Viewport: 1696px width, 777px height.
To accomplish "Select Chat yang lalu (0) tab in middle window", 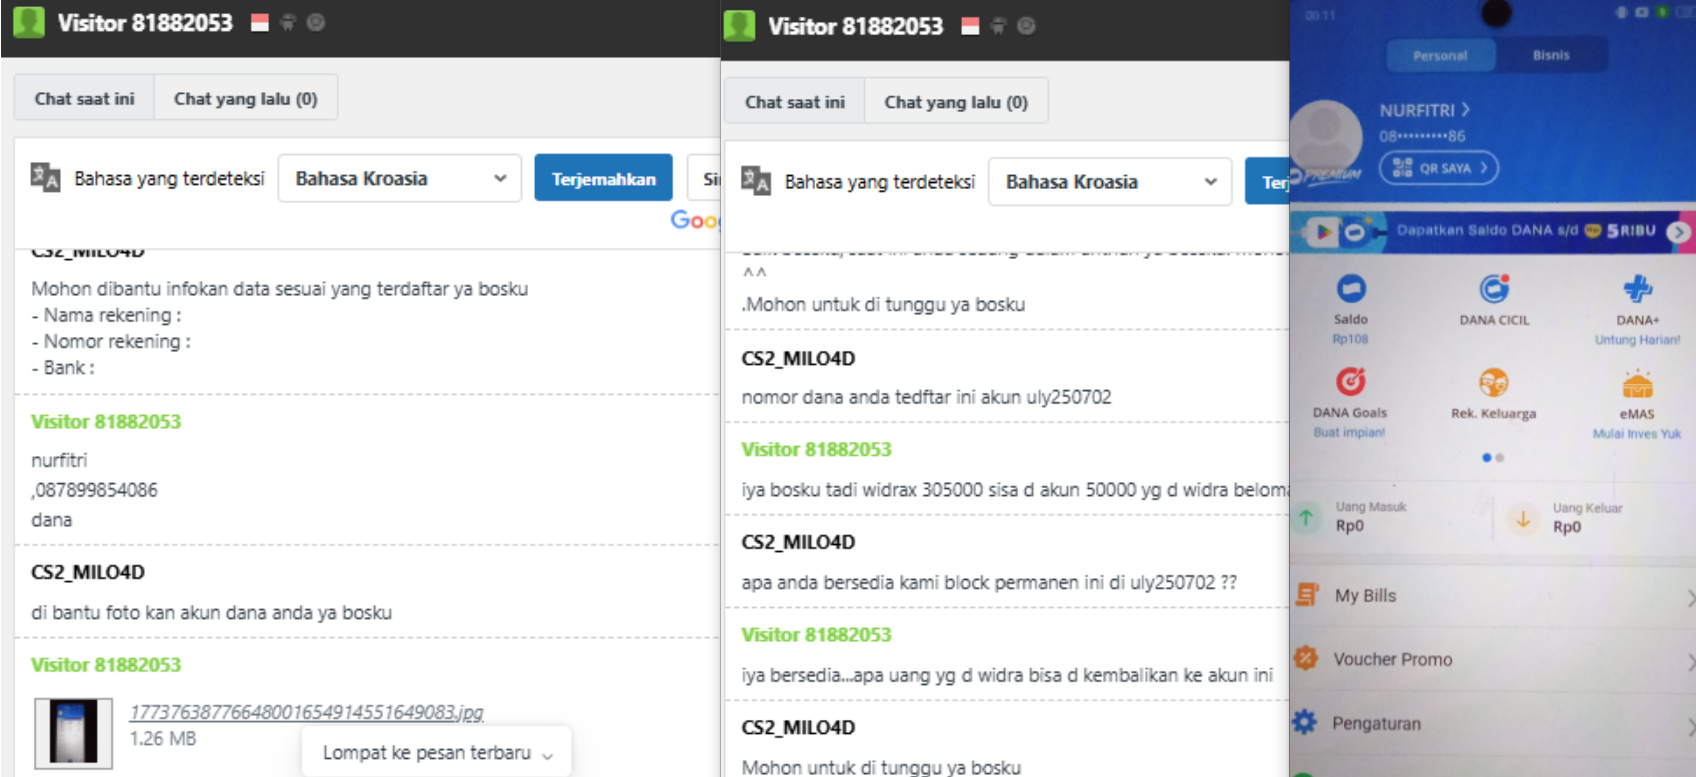I will click(x=956, y=102).
